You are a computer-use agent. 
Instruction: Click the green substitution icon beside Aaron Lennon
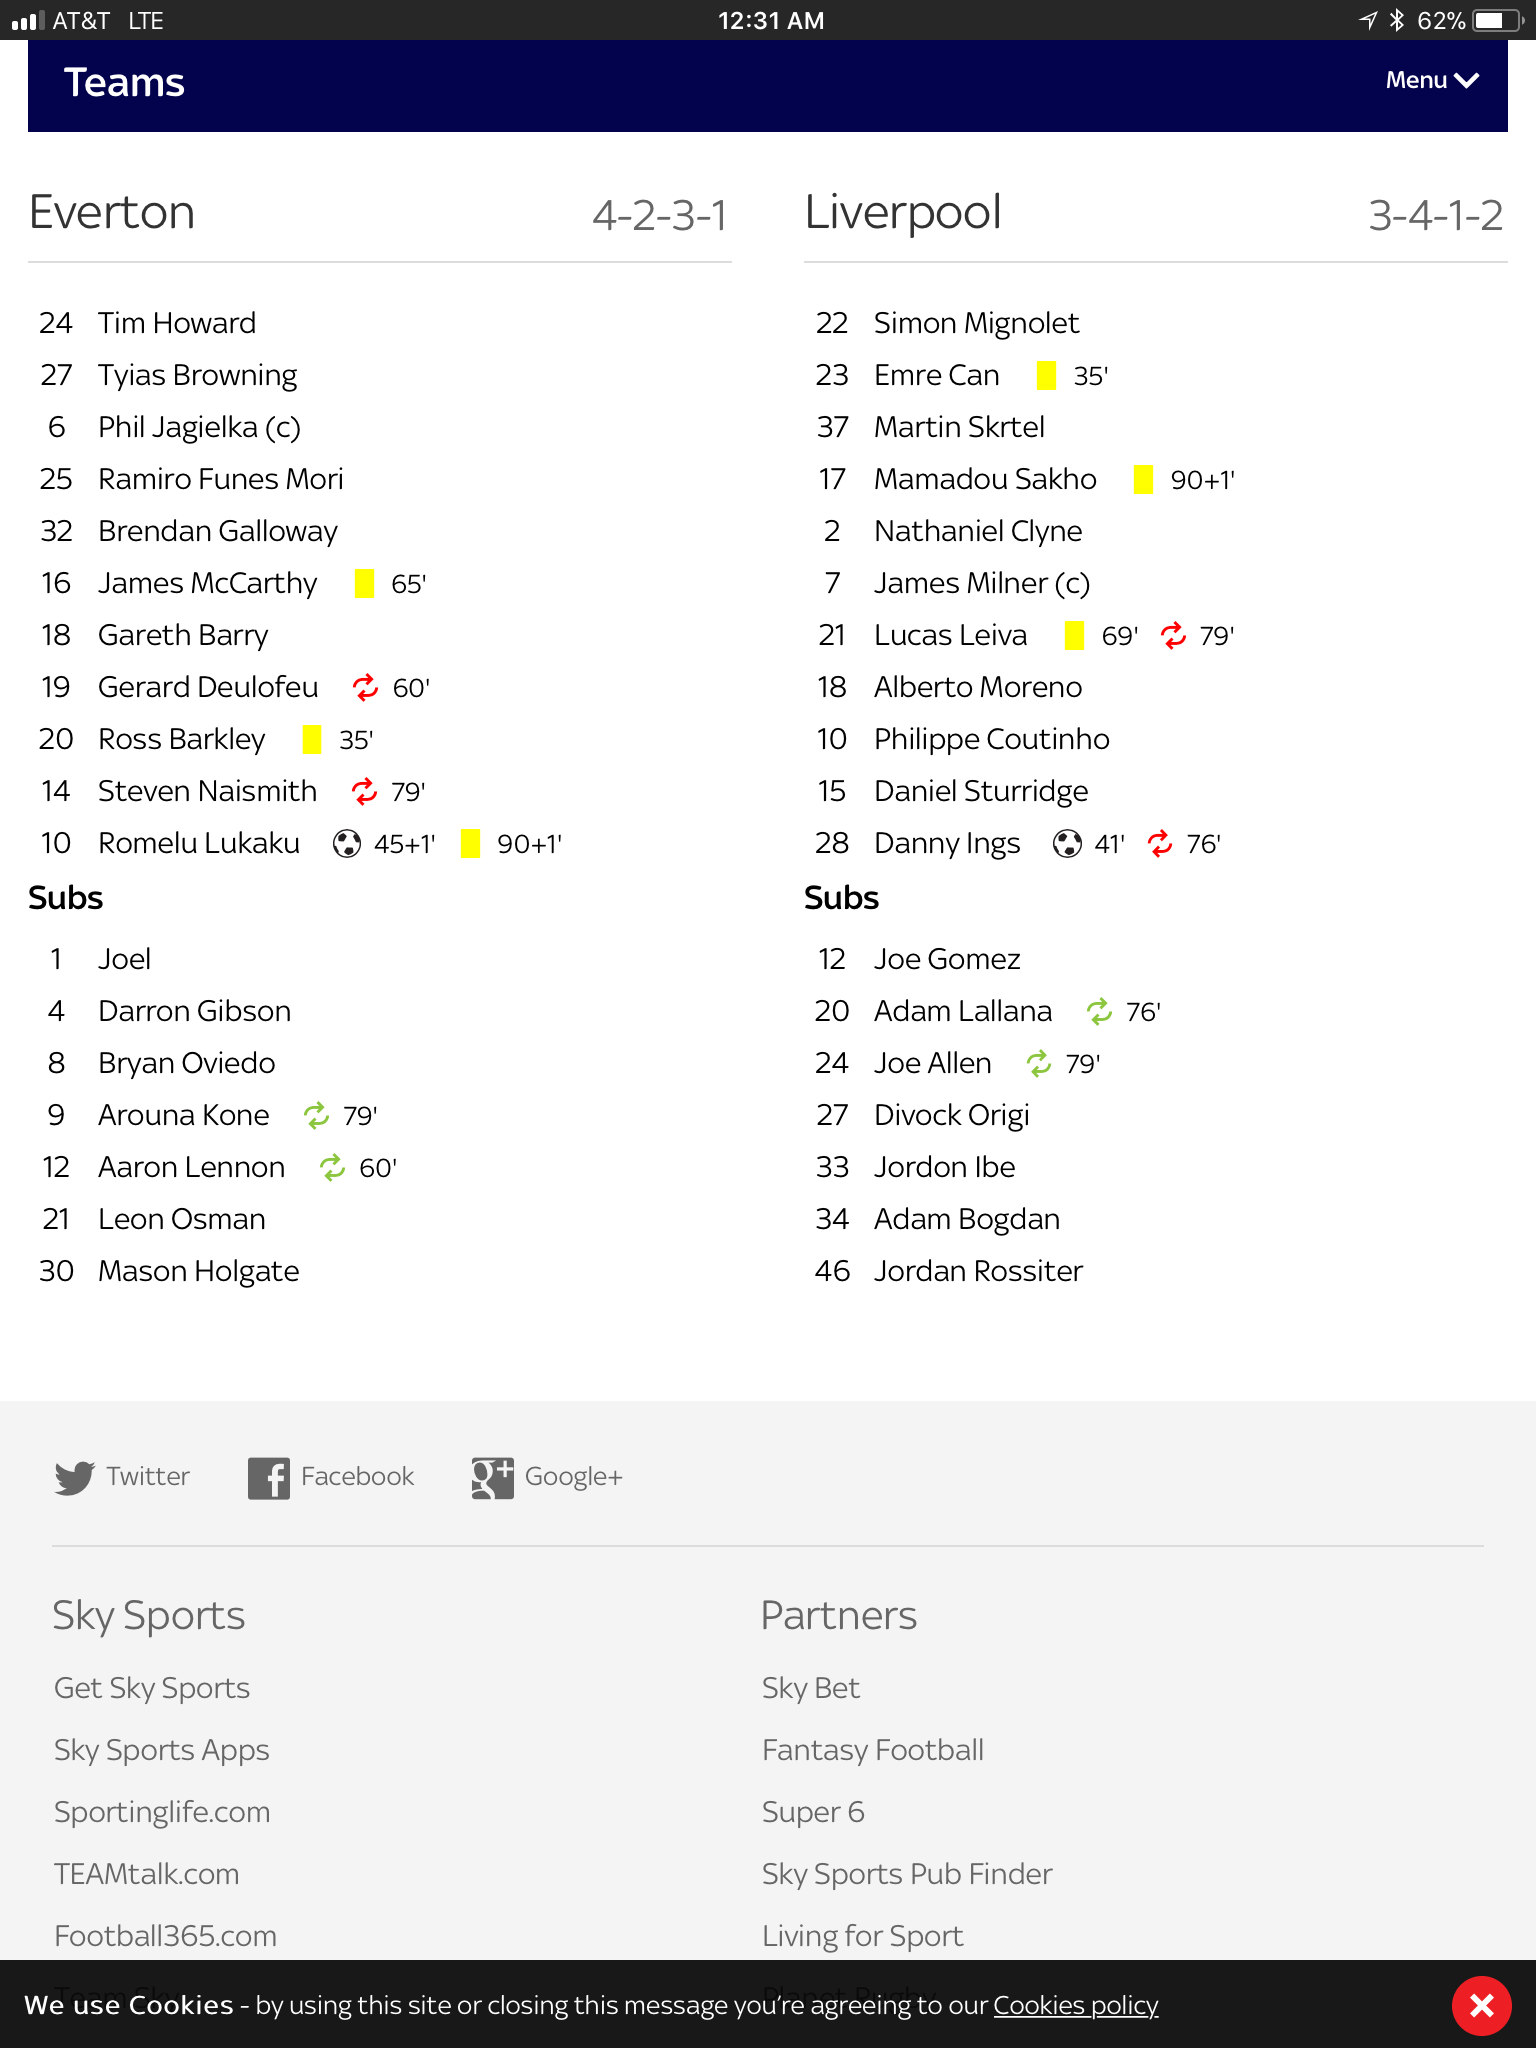pyautogui.click(x=332, y=1168)
